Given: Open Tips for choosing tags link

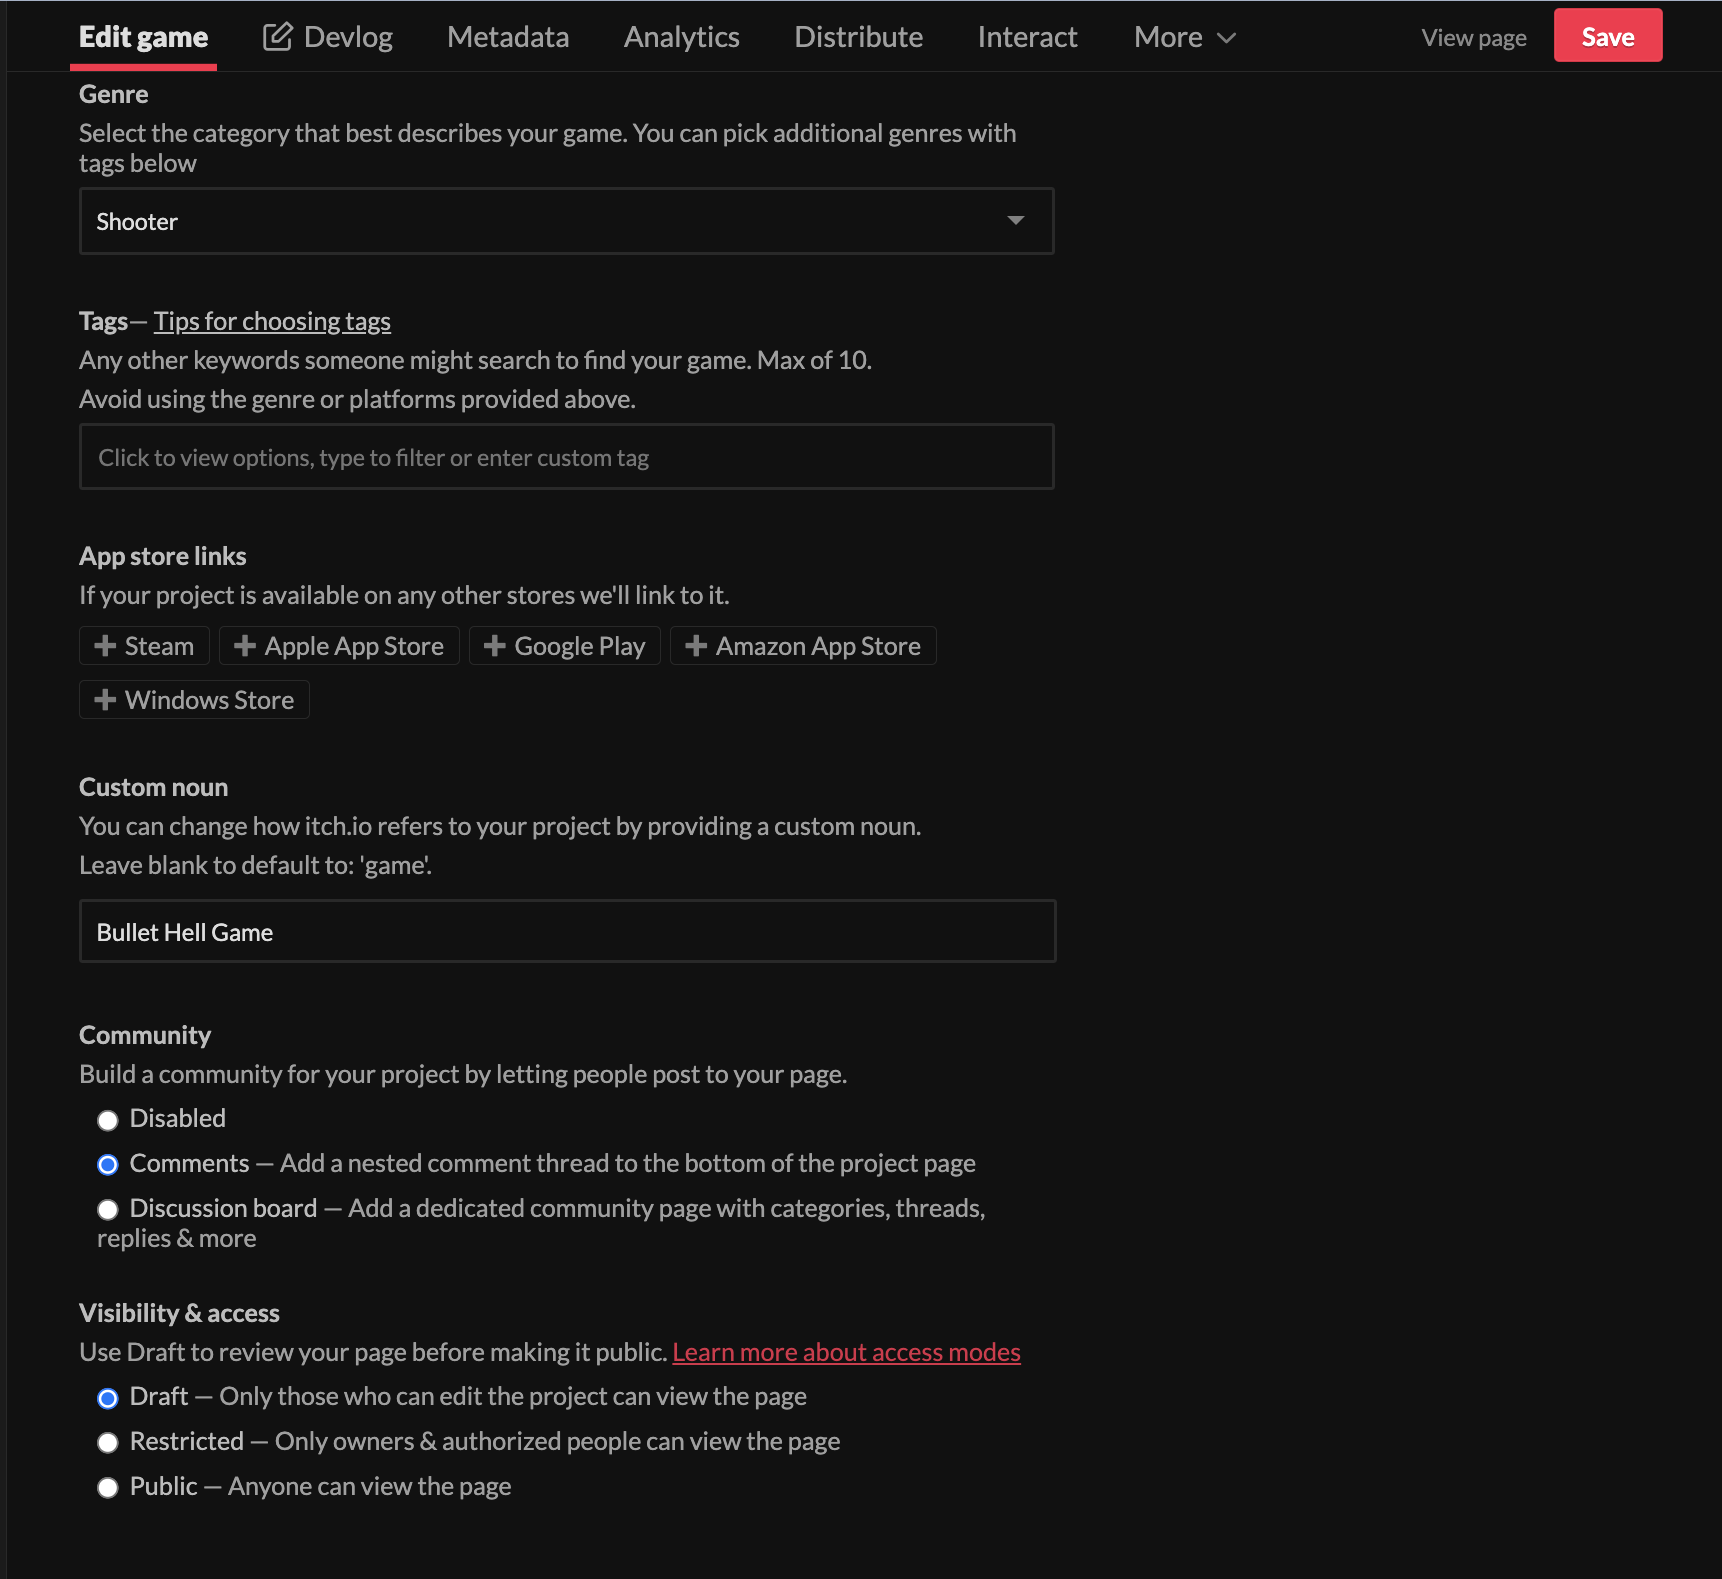Looking at the screenshot, I should coord(272,321).
